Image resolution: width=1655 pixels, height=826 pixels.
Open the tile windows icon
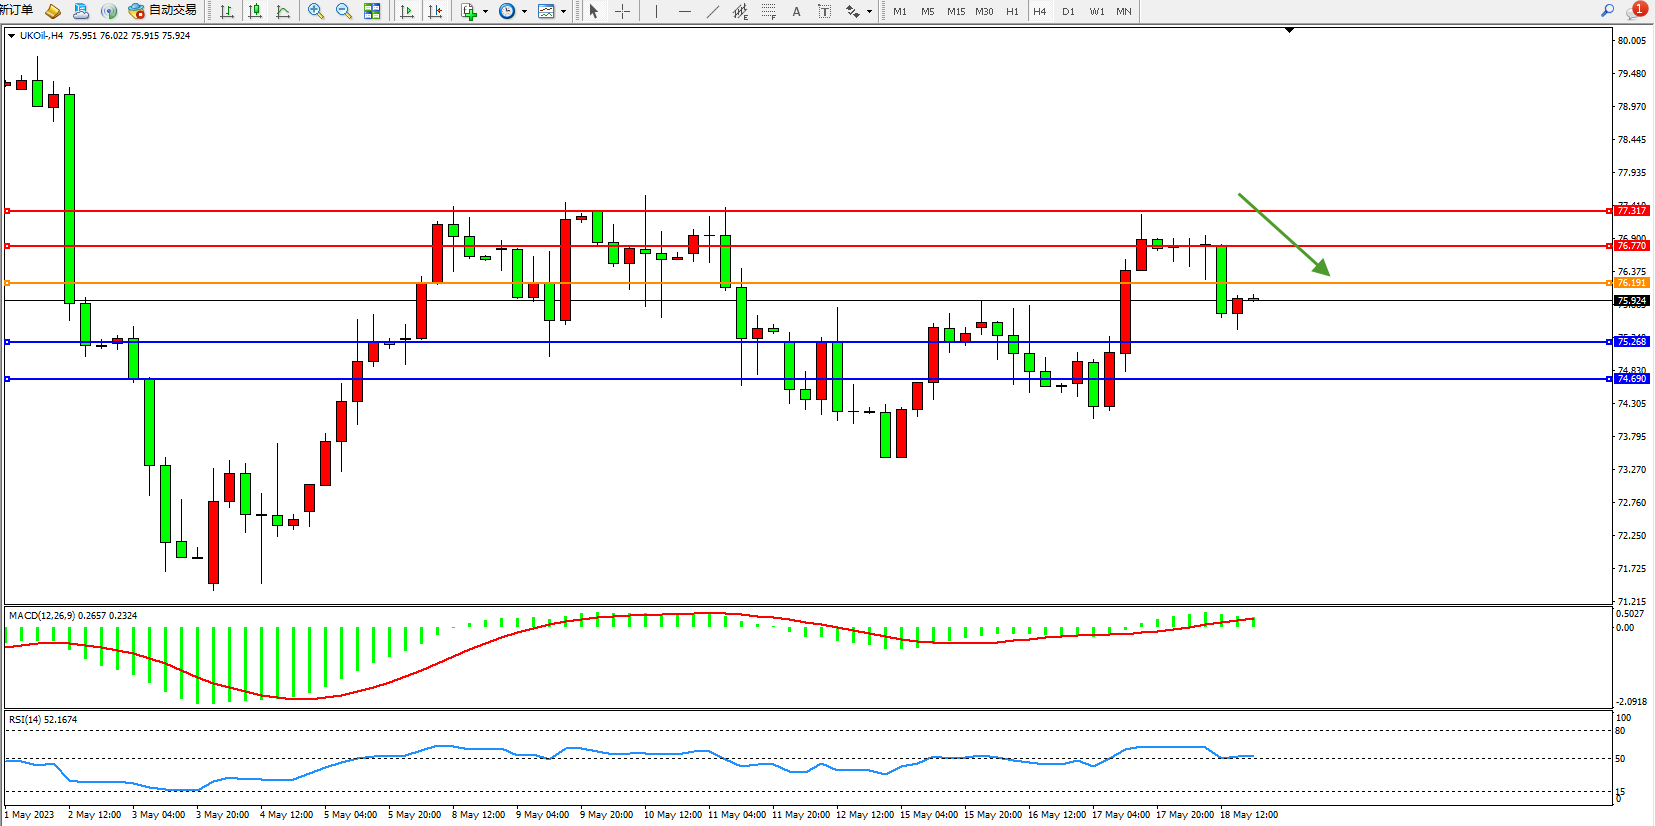372,11
